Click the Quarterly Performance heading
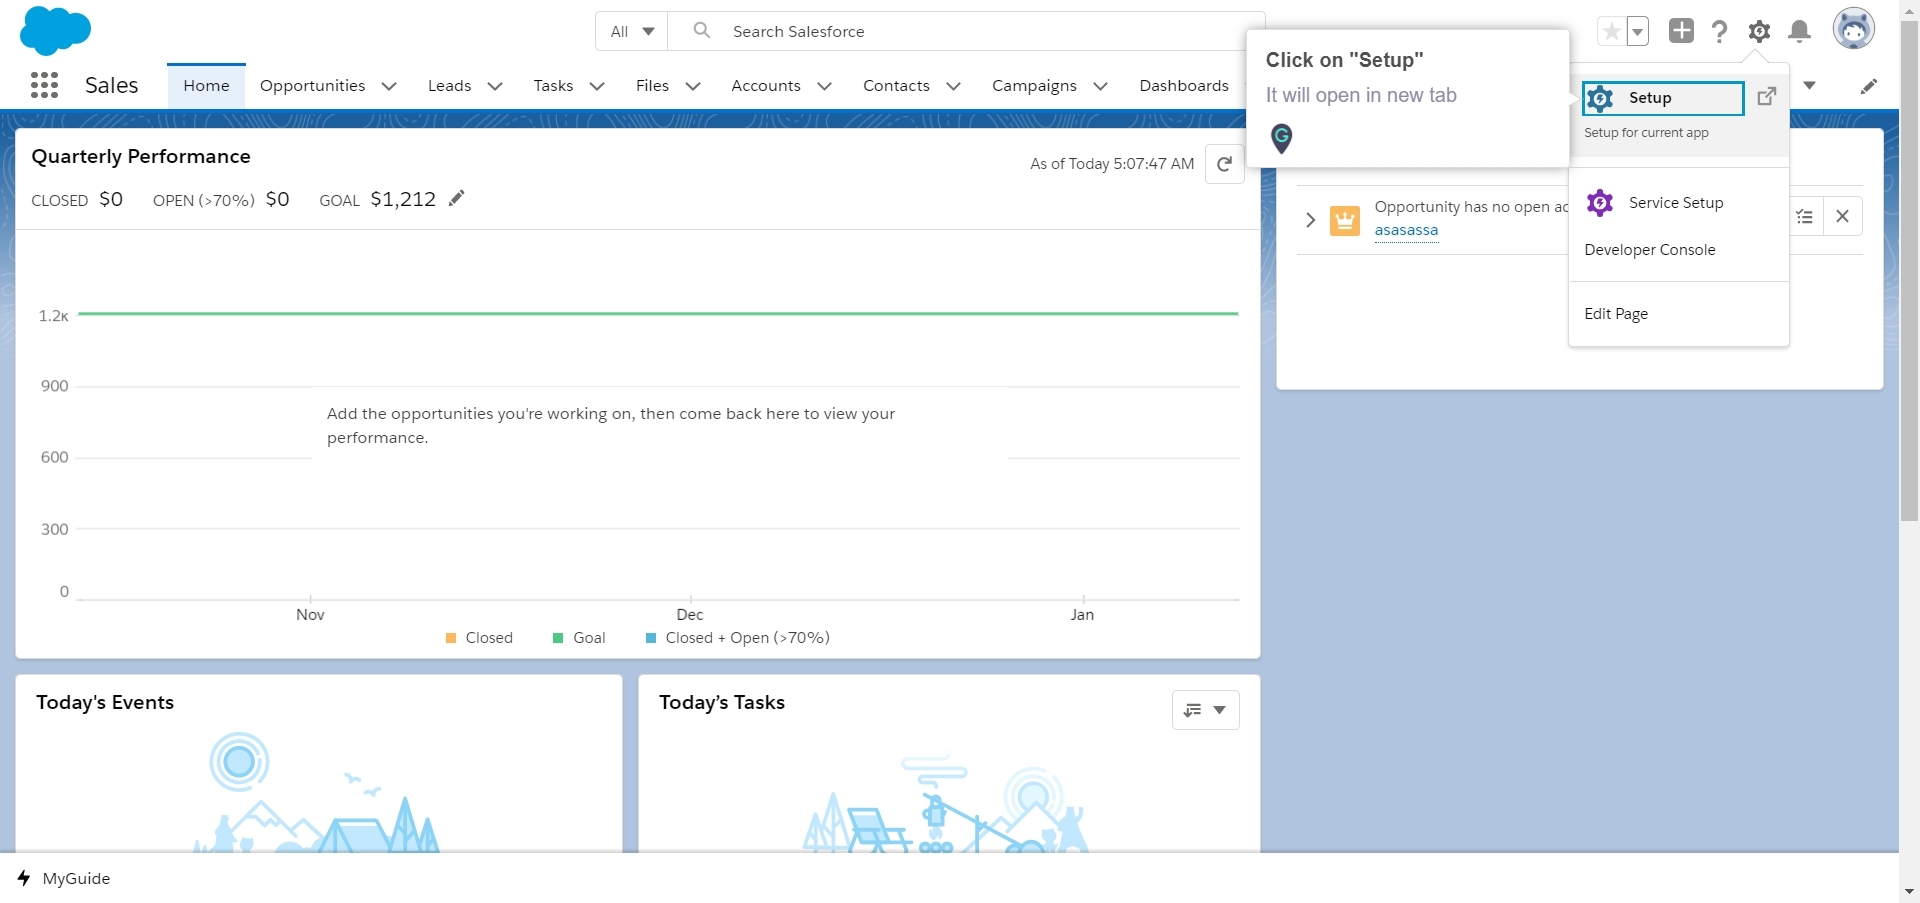 tap(141, 156)
